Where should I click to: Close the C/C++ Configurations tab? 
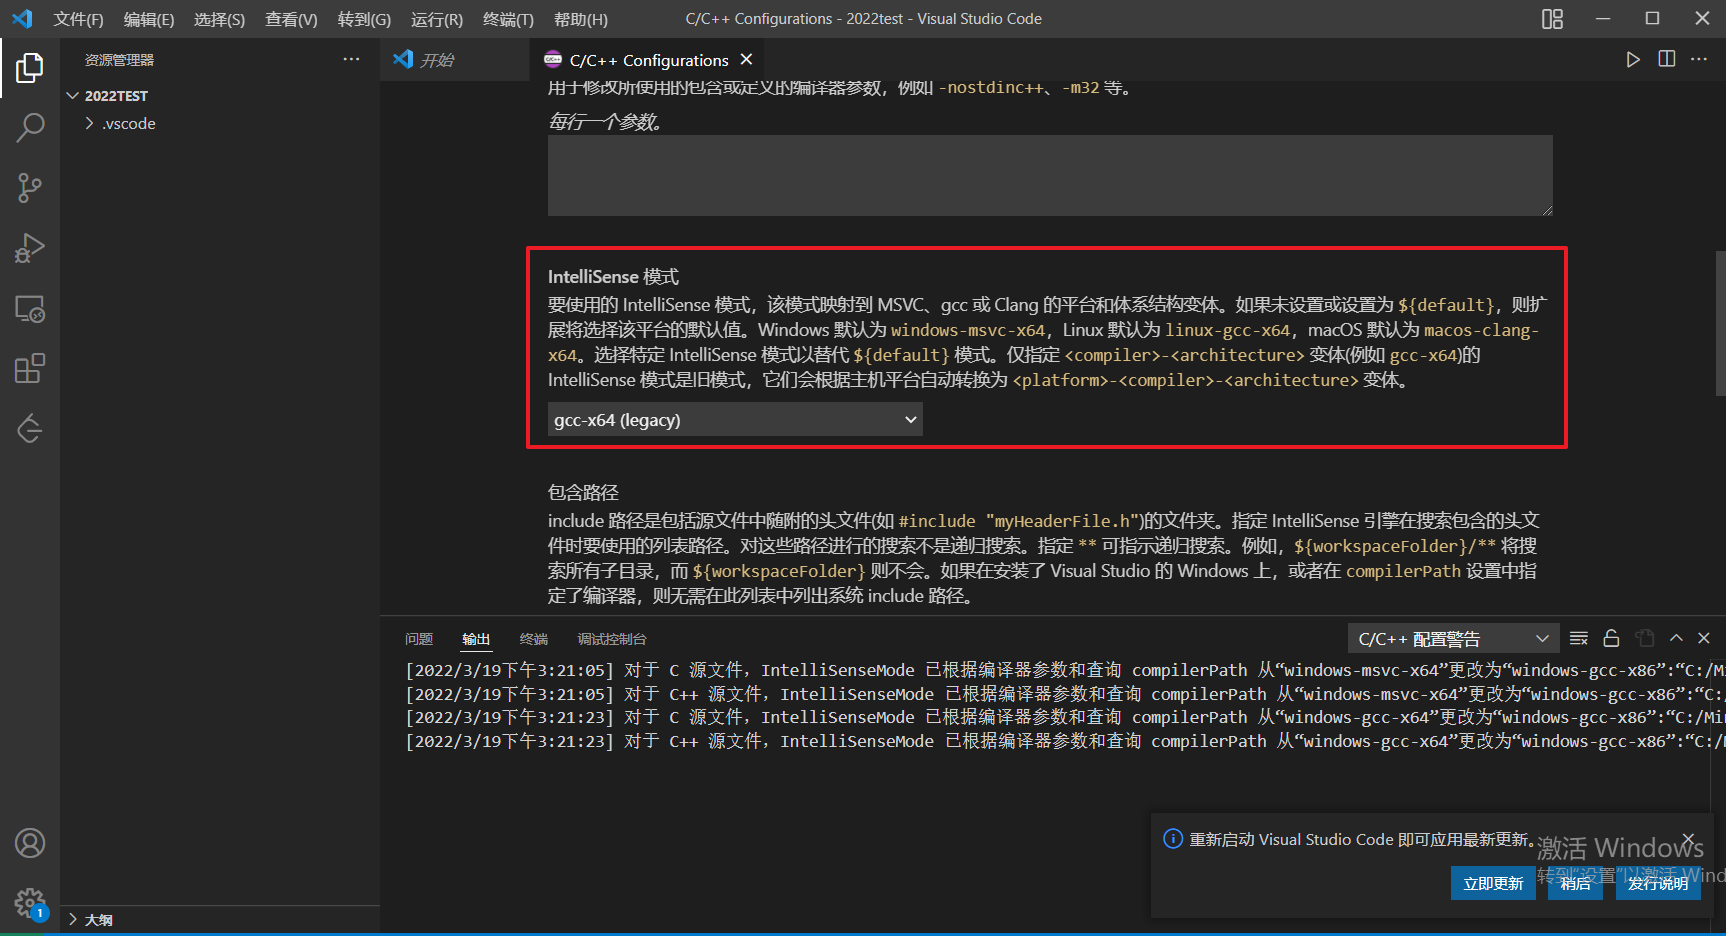pyautogui.click(x=746, y=60)
